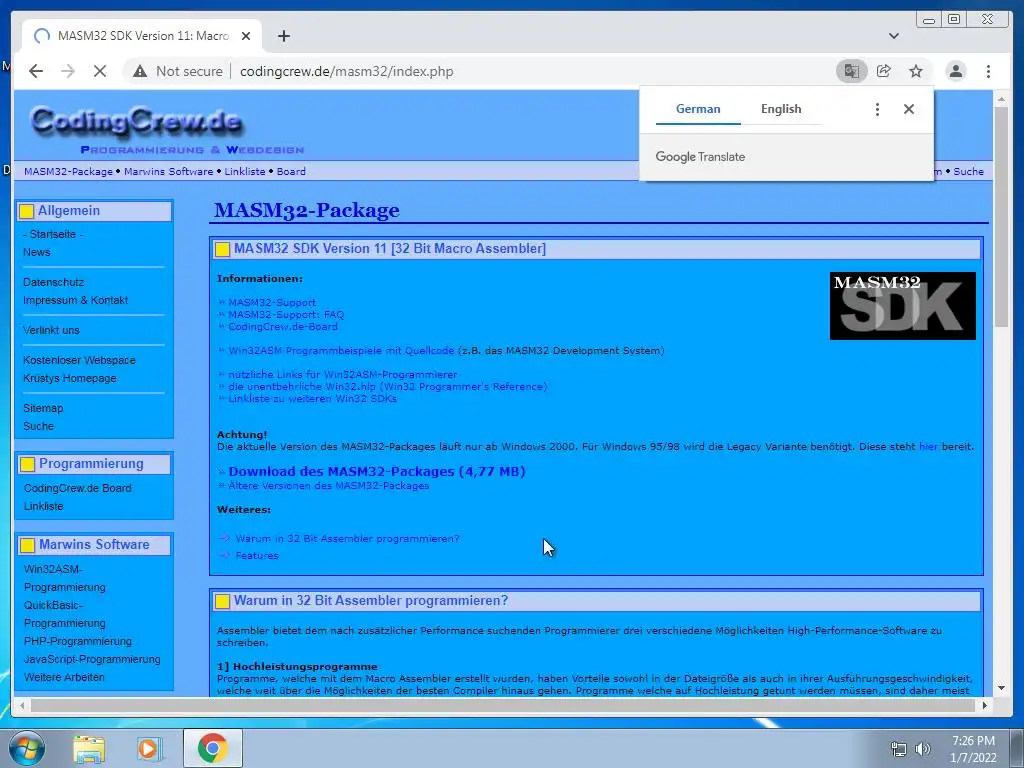1024x768 pixels.
Task: Open Verlinkt uns sidebar link
Action: 51,330
